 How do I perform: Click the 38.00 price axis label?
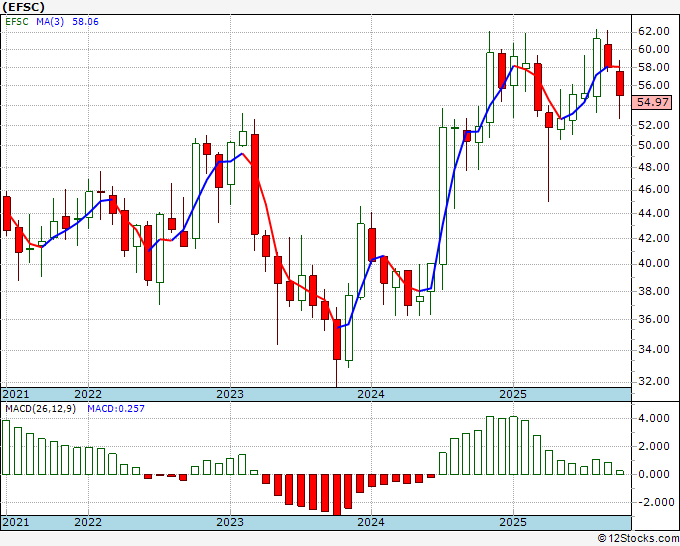point(654,291)
